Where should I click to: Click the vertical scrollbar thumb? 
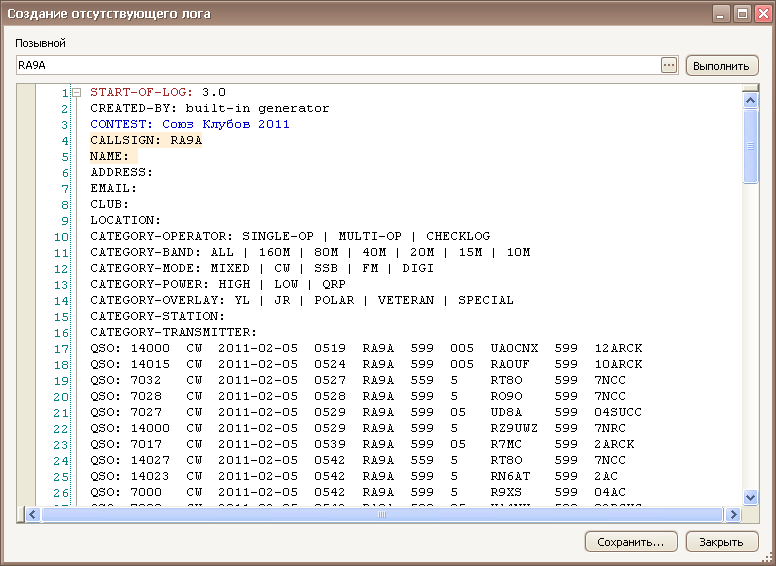click(x=750, y=146)
